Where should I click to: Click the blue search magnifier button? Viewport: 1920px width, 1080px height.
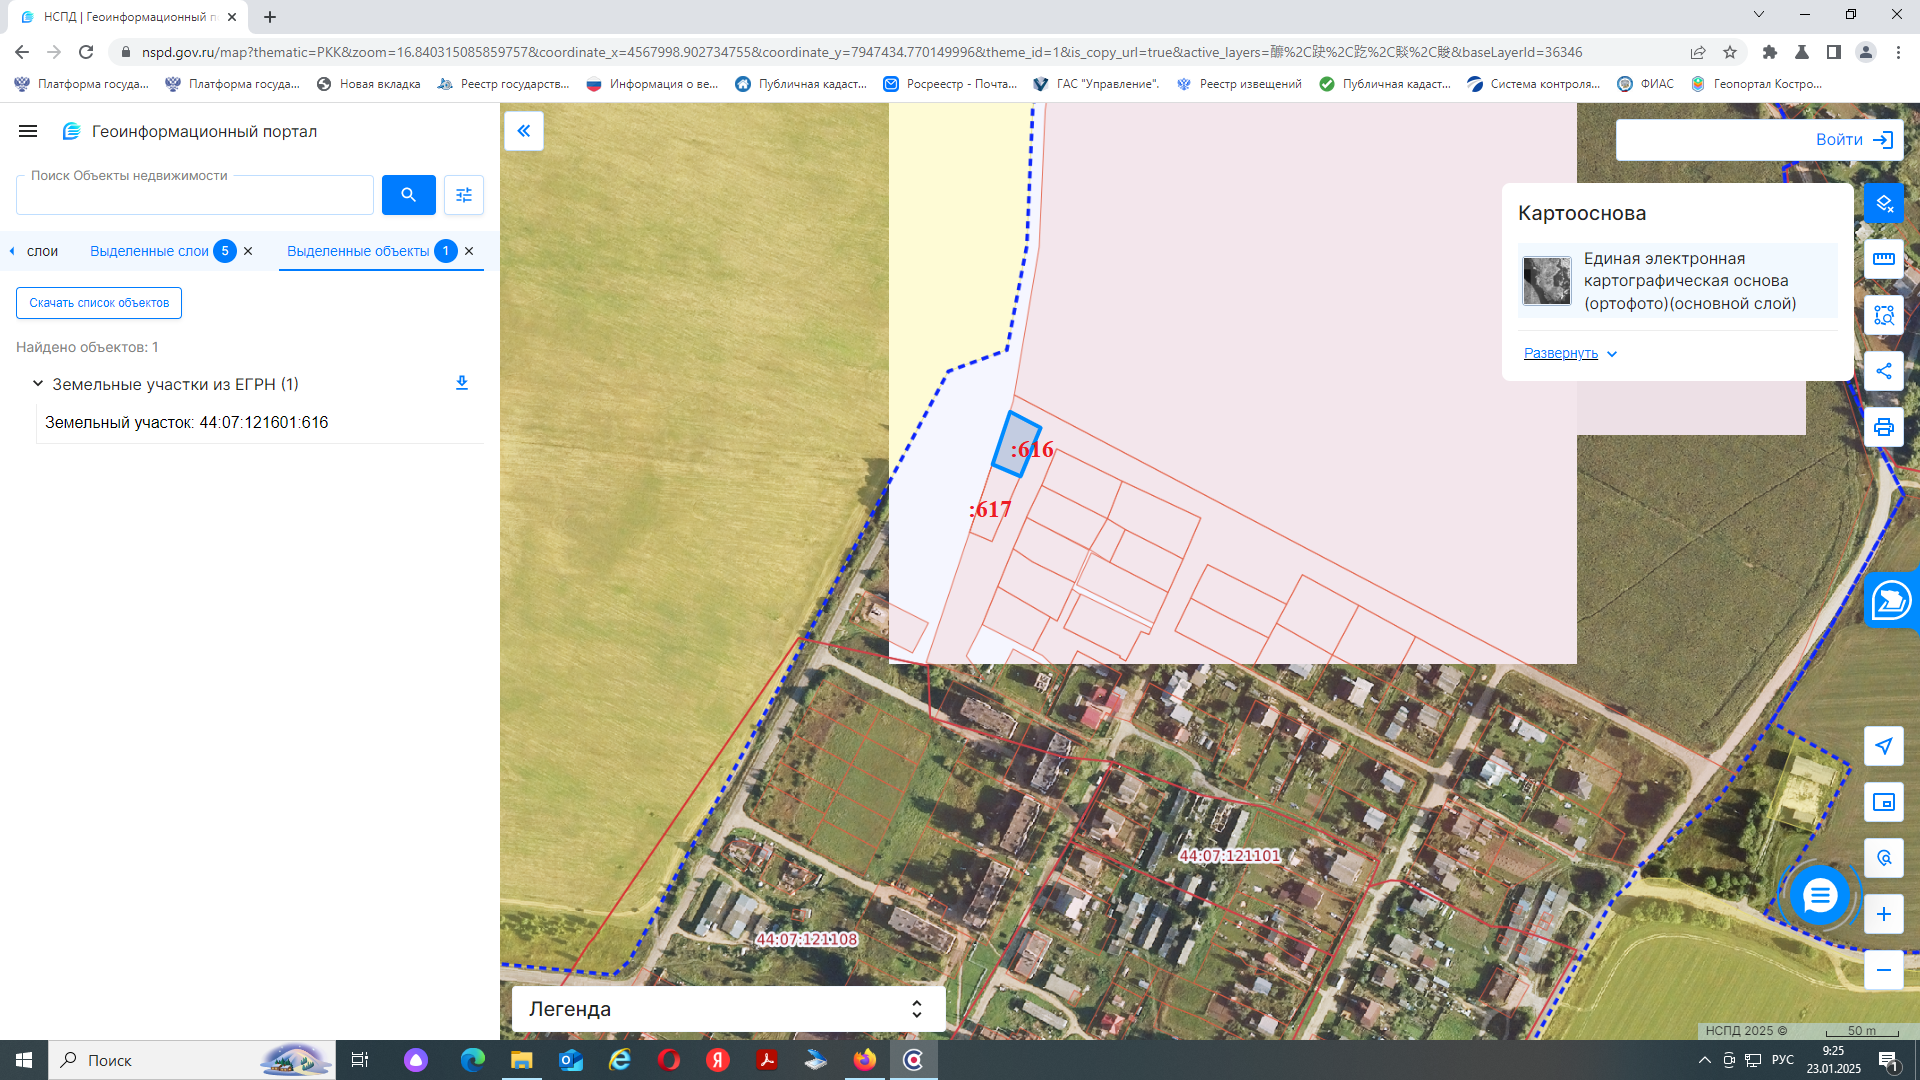click(408, 195)
